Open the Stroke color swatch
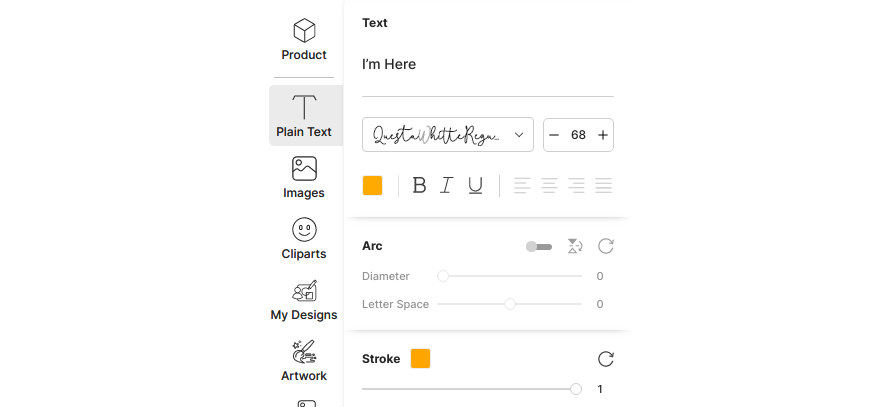The width and height of the screenshot is (894, 407). point(420,359)
